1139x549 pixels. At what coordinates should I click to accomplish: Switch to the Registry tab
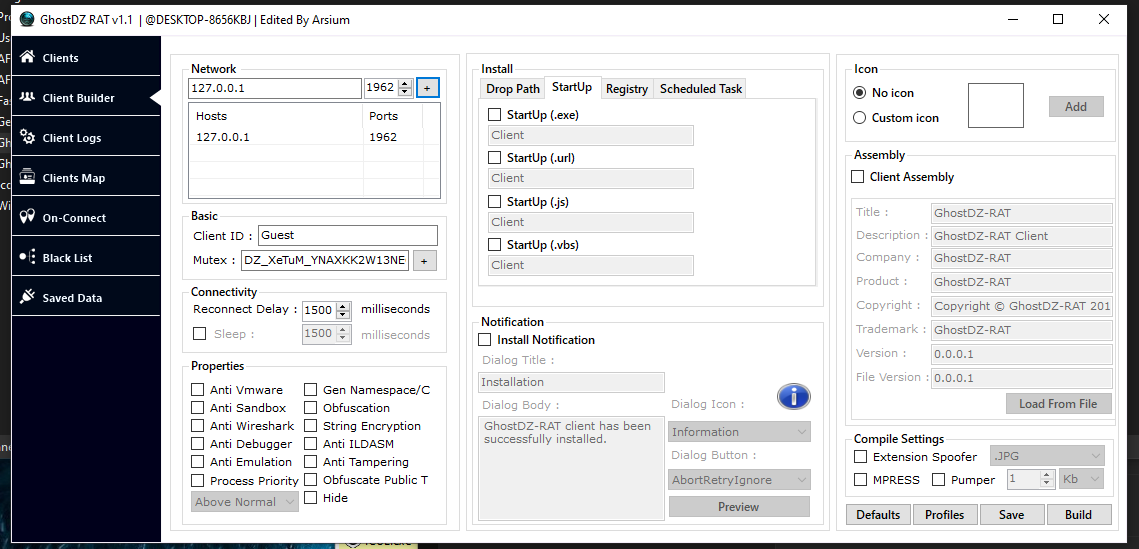point(627,89)
